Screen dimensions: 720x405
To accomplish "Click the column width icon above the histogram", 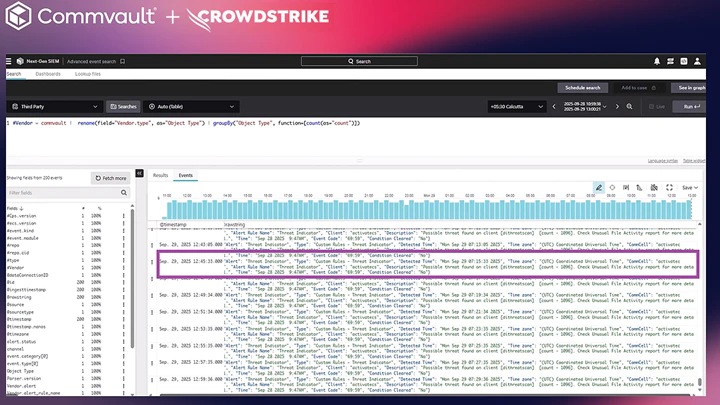I will click(x=626, y=187).
